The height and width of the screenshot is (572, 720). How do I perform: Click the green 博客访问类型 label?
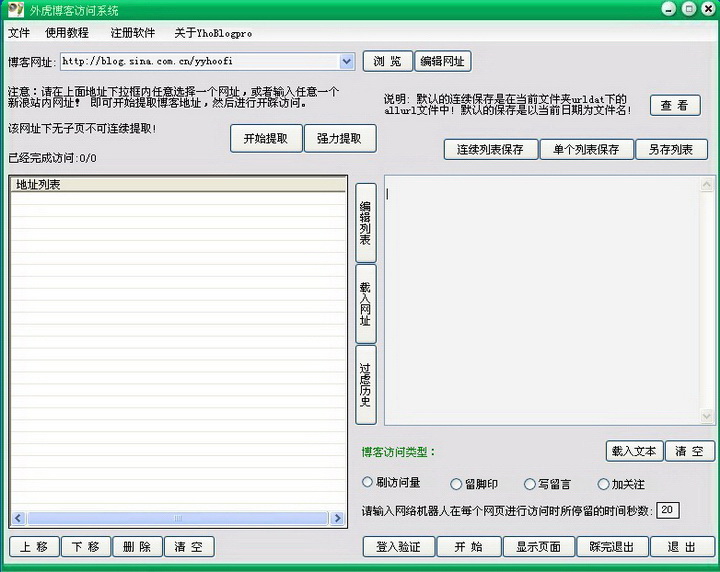398,452
